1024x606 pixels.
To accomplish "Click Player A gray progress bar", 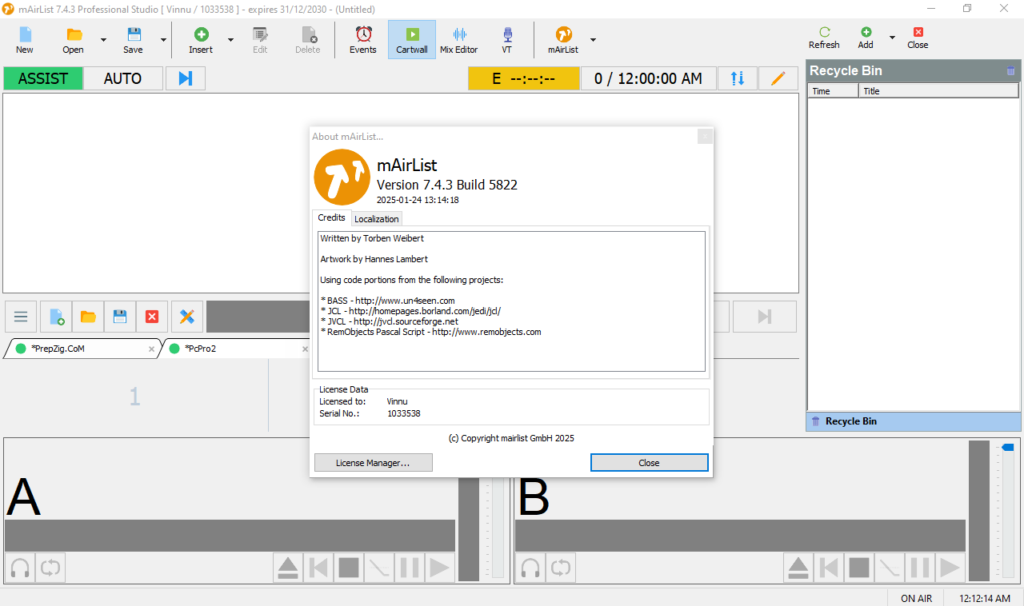I will tap(230, 535).
